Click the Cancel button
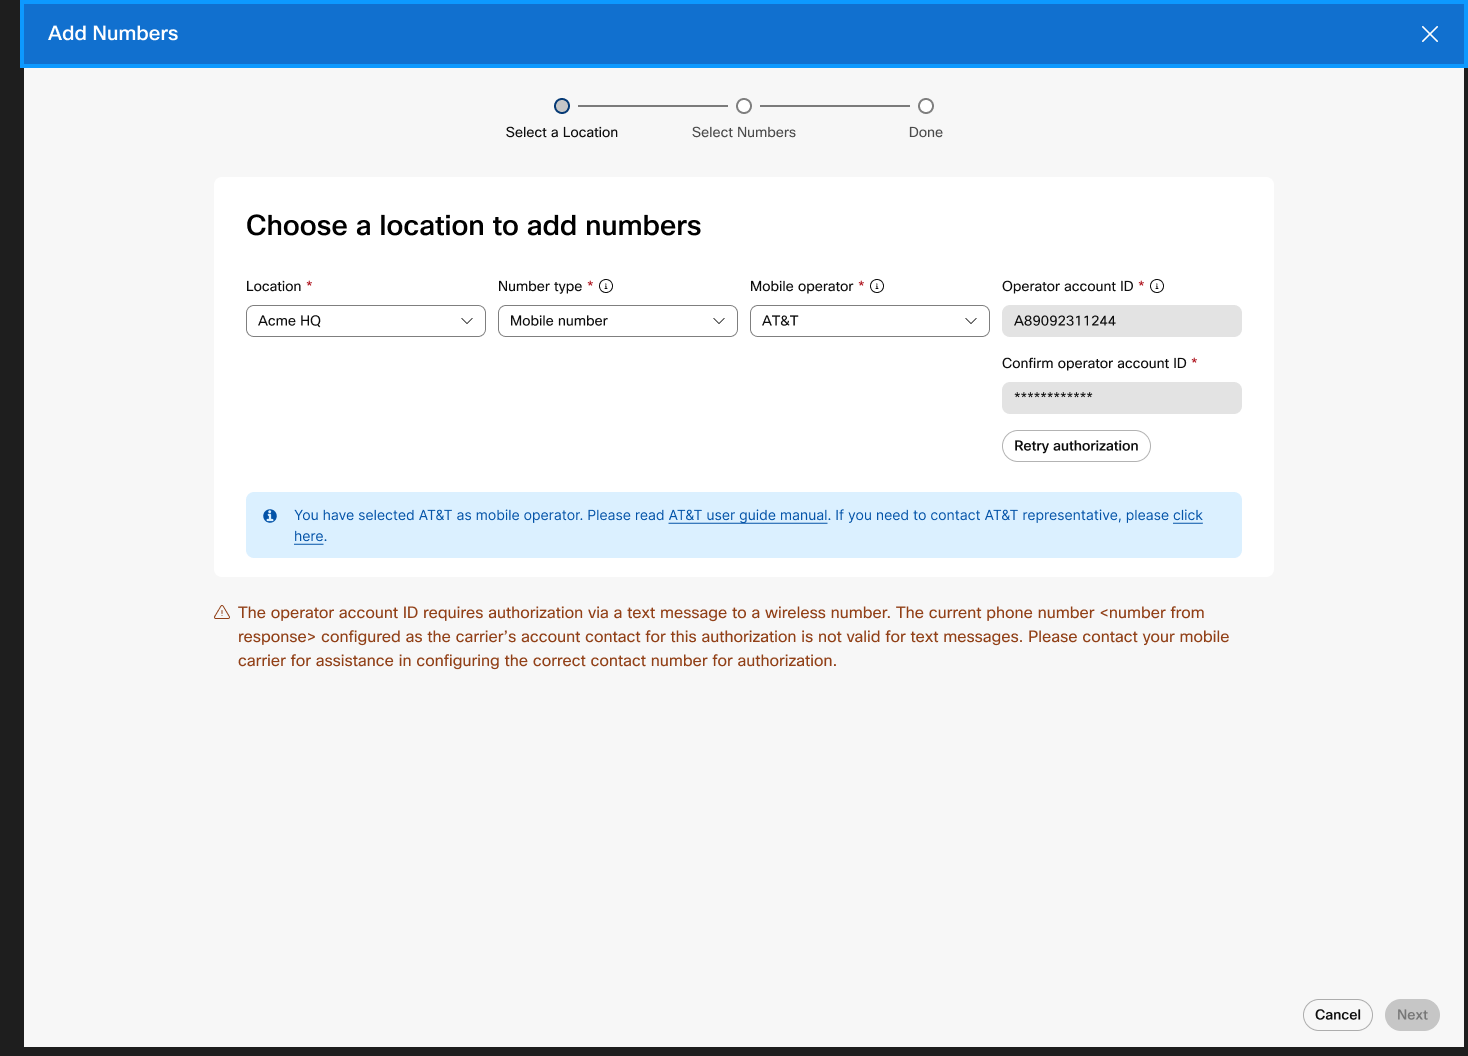Viewport: 1468px width, 1056px height. [x=1338, y=1014]
